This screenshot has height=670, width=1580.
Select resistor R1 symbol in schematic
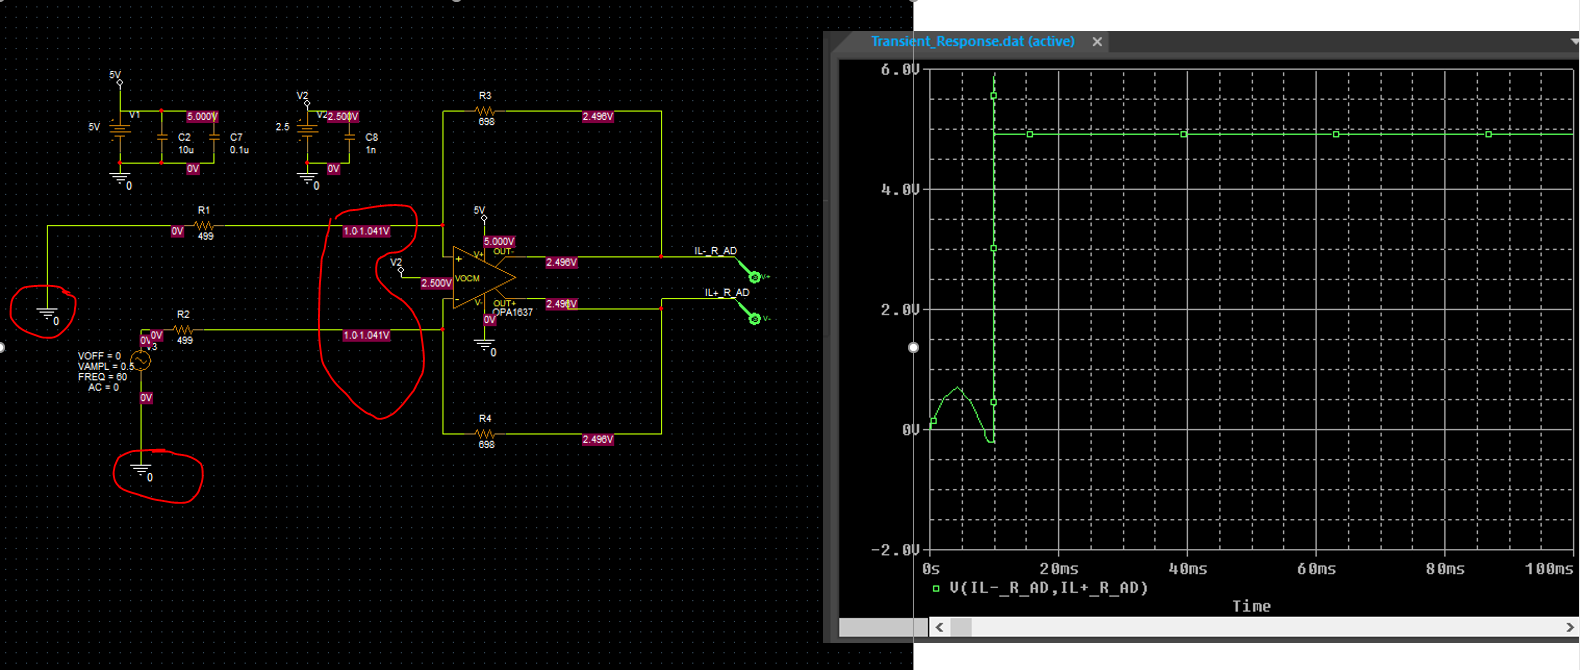pos(204,226)
